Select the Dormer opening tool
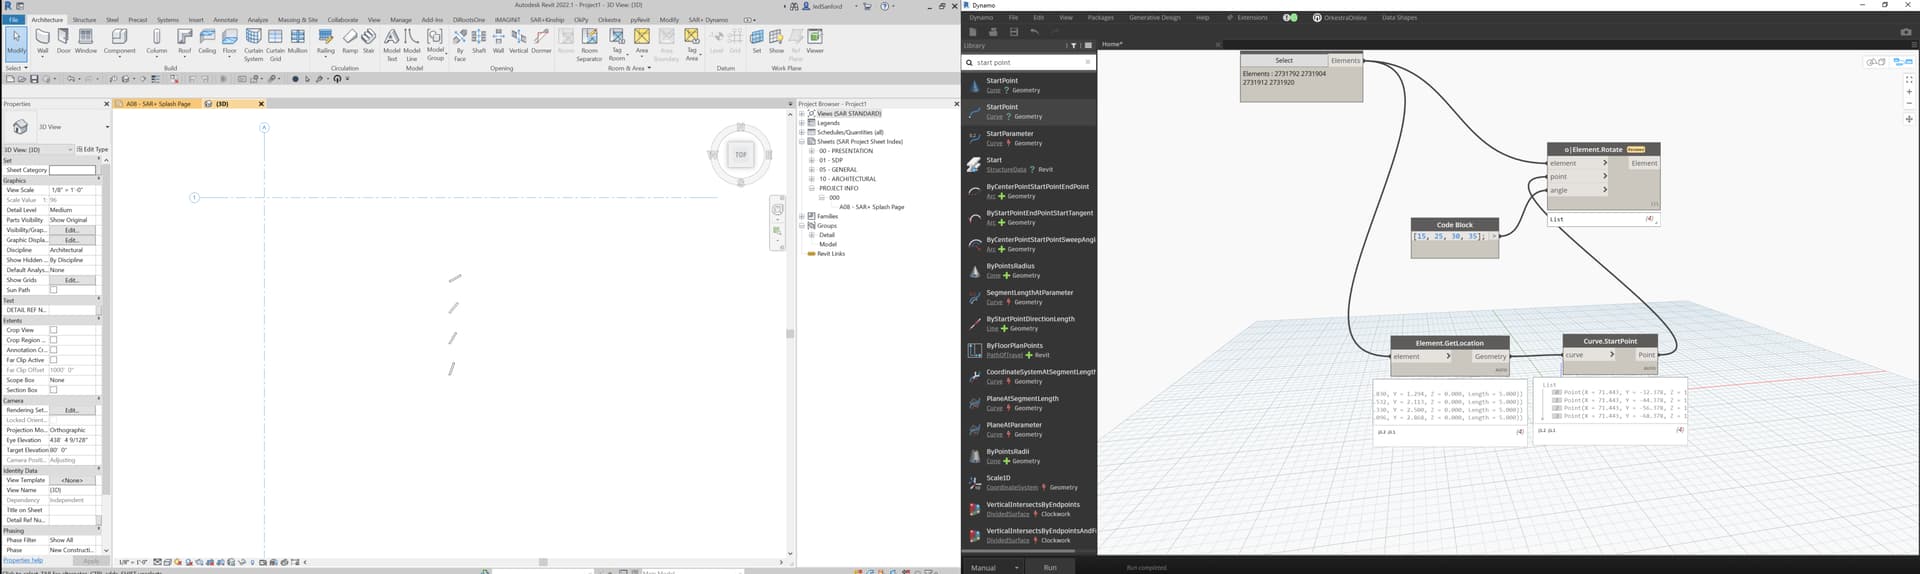Viewport: 1920px width, 574px height. [x=541, y=41]
